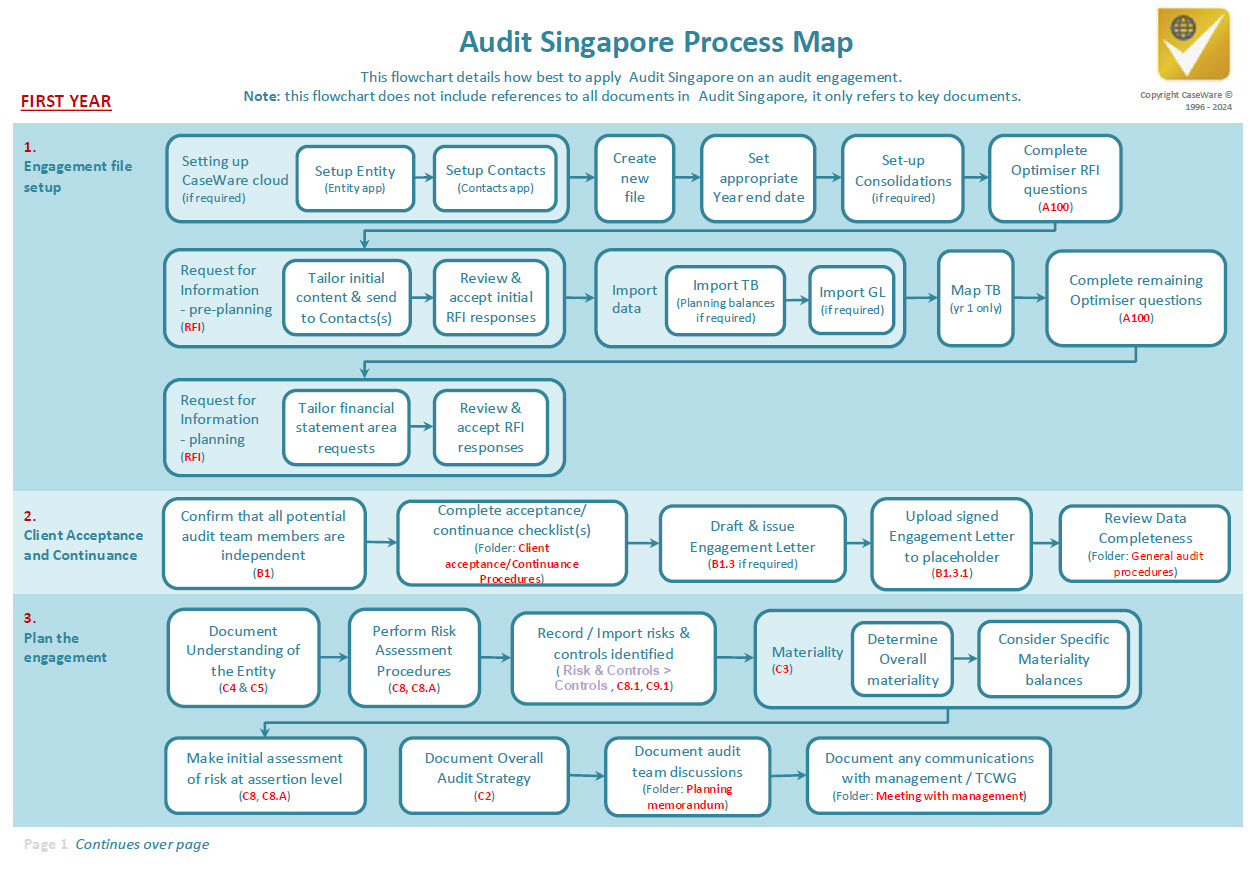Select the FIRST YEAR heading

click(x=65, y=101)
